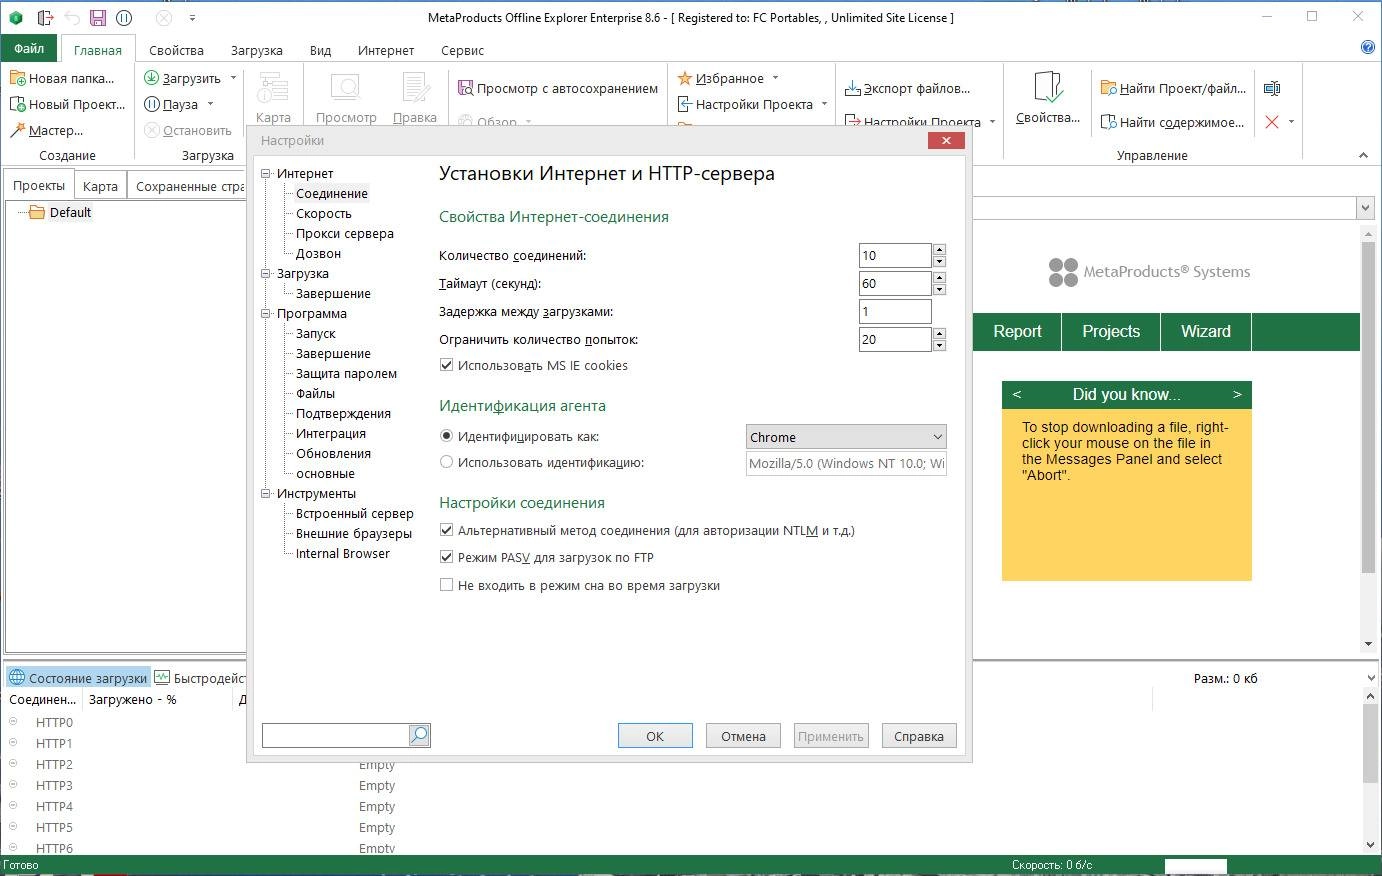This screenshot has height=876, width=1382.
Task: Click the rename icon above the red X
Action: tap(1272, 88)
